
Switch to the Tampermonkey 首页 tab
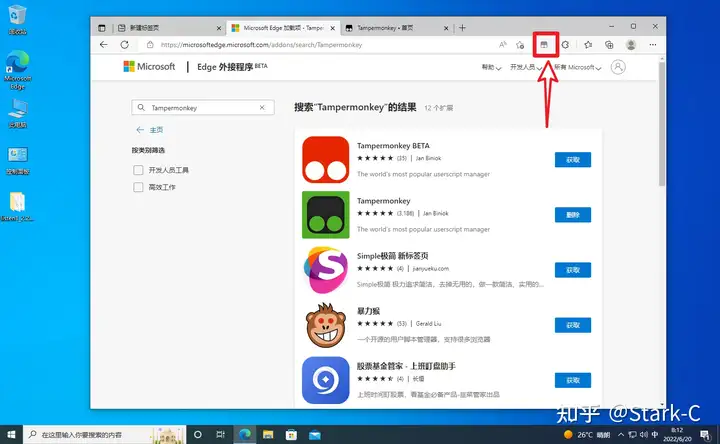coord(397,28)
